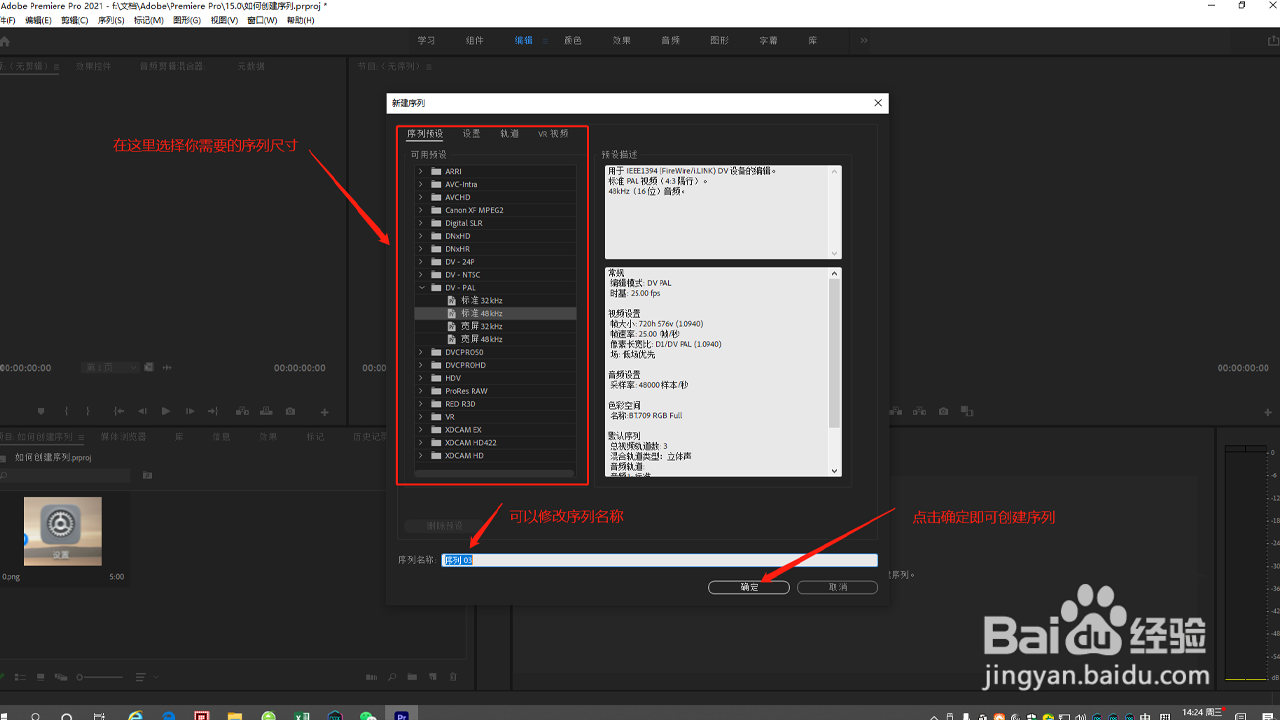This screenshot has width=1280, height=720.
Task: Expand the RED R3D preset folder
Action: pos(421,404)
